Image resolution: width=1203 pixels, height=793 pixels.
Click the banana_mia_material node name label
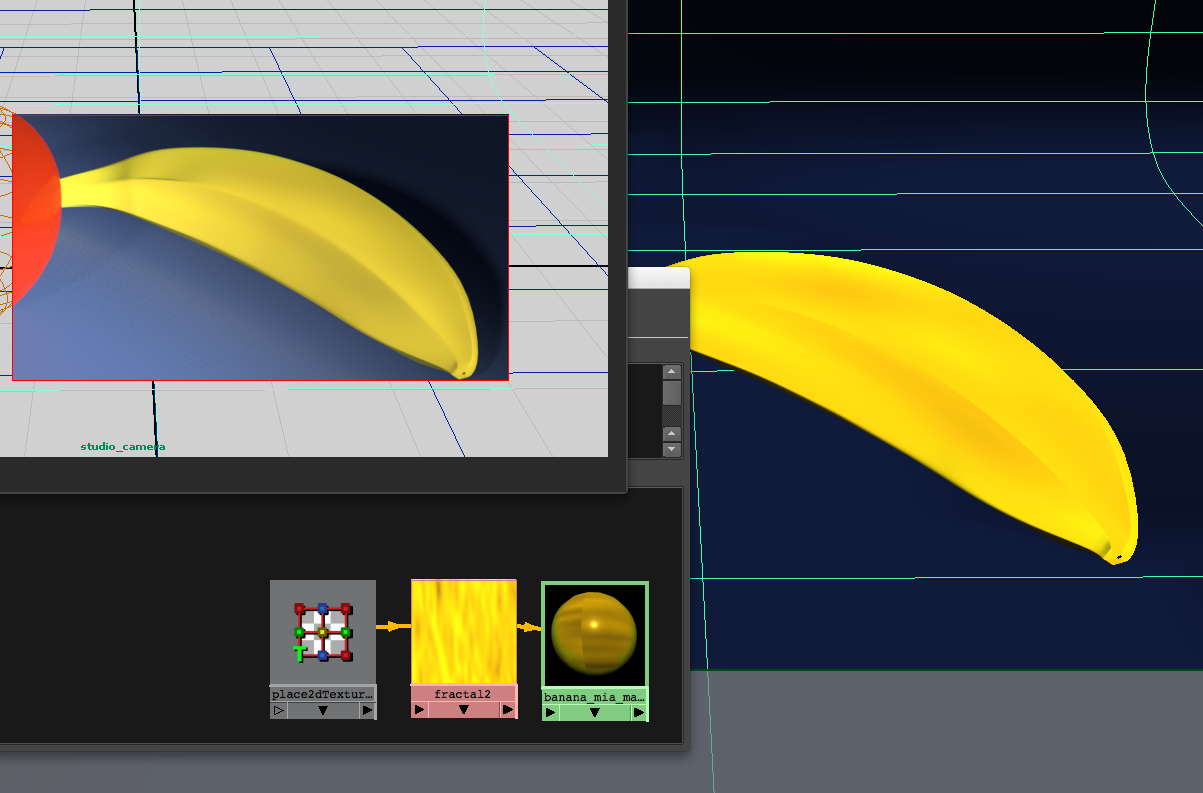594,696
